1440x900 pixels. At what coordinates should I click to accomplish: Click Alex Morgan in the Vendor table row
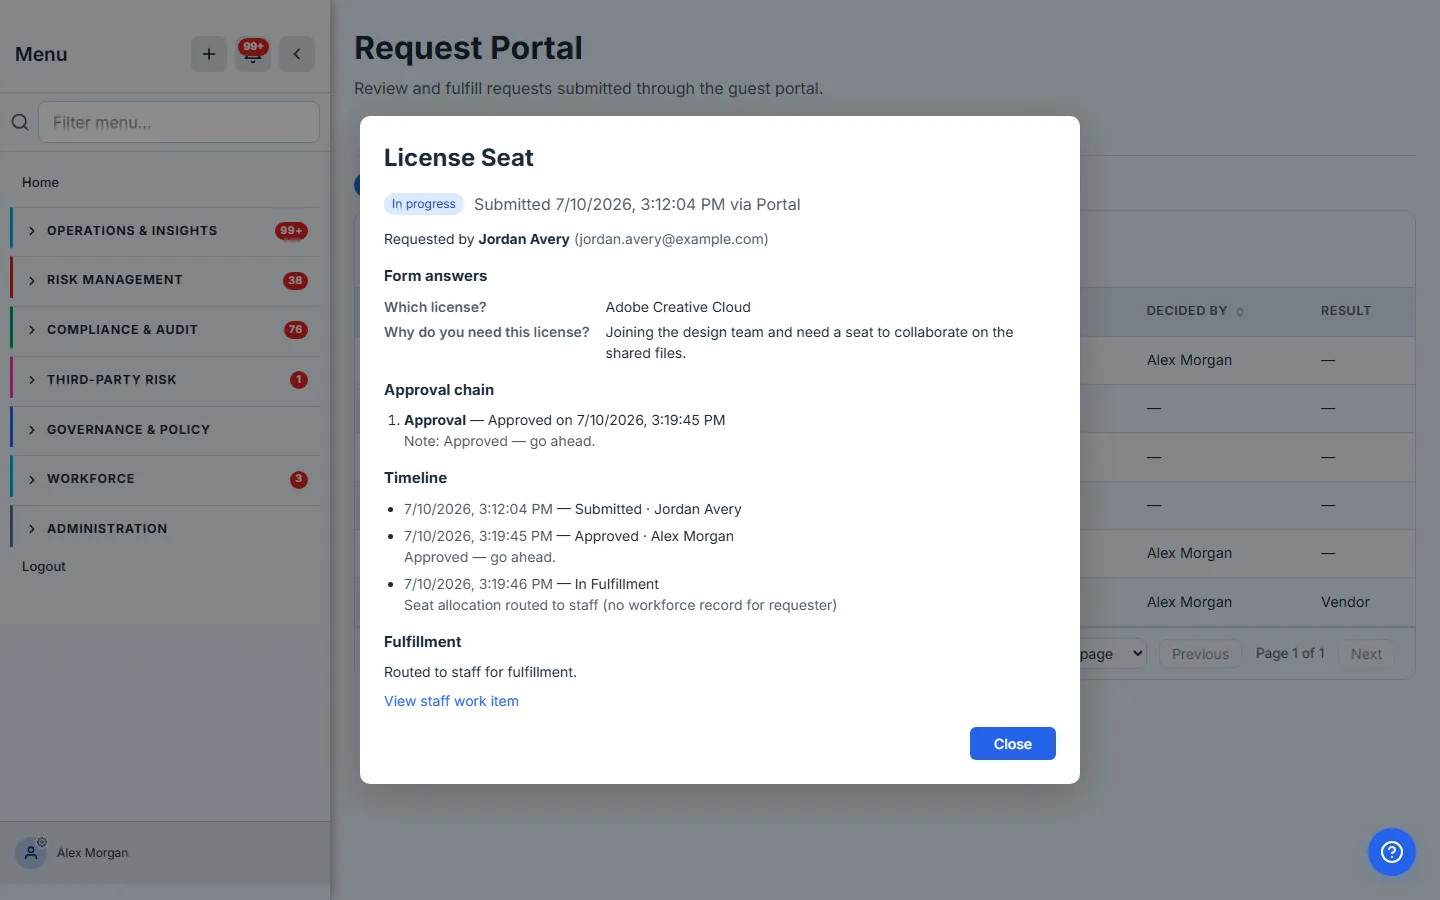1189,602
